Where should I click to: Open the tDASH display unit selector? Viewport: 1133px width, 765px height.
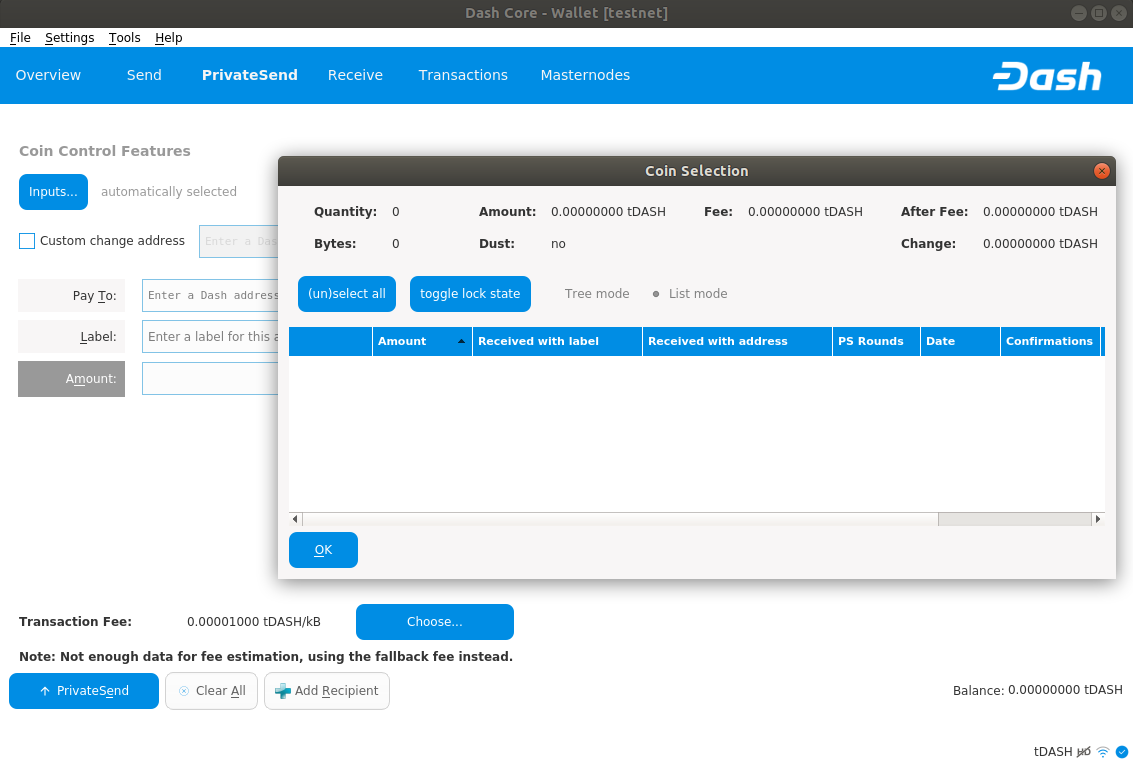[1053, 752]
